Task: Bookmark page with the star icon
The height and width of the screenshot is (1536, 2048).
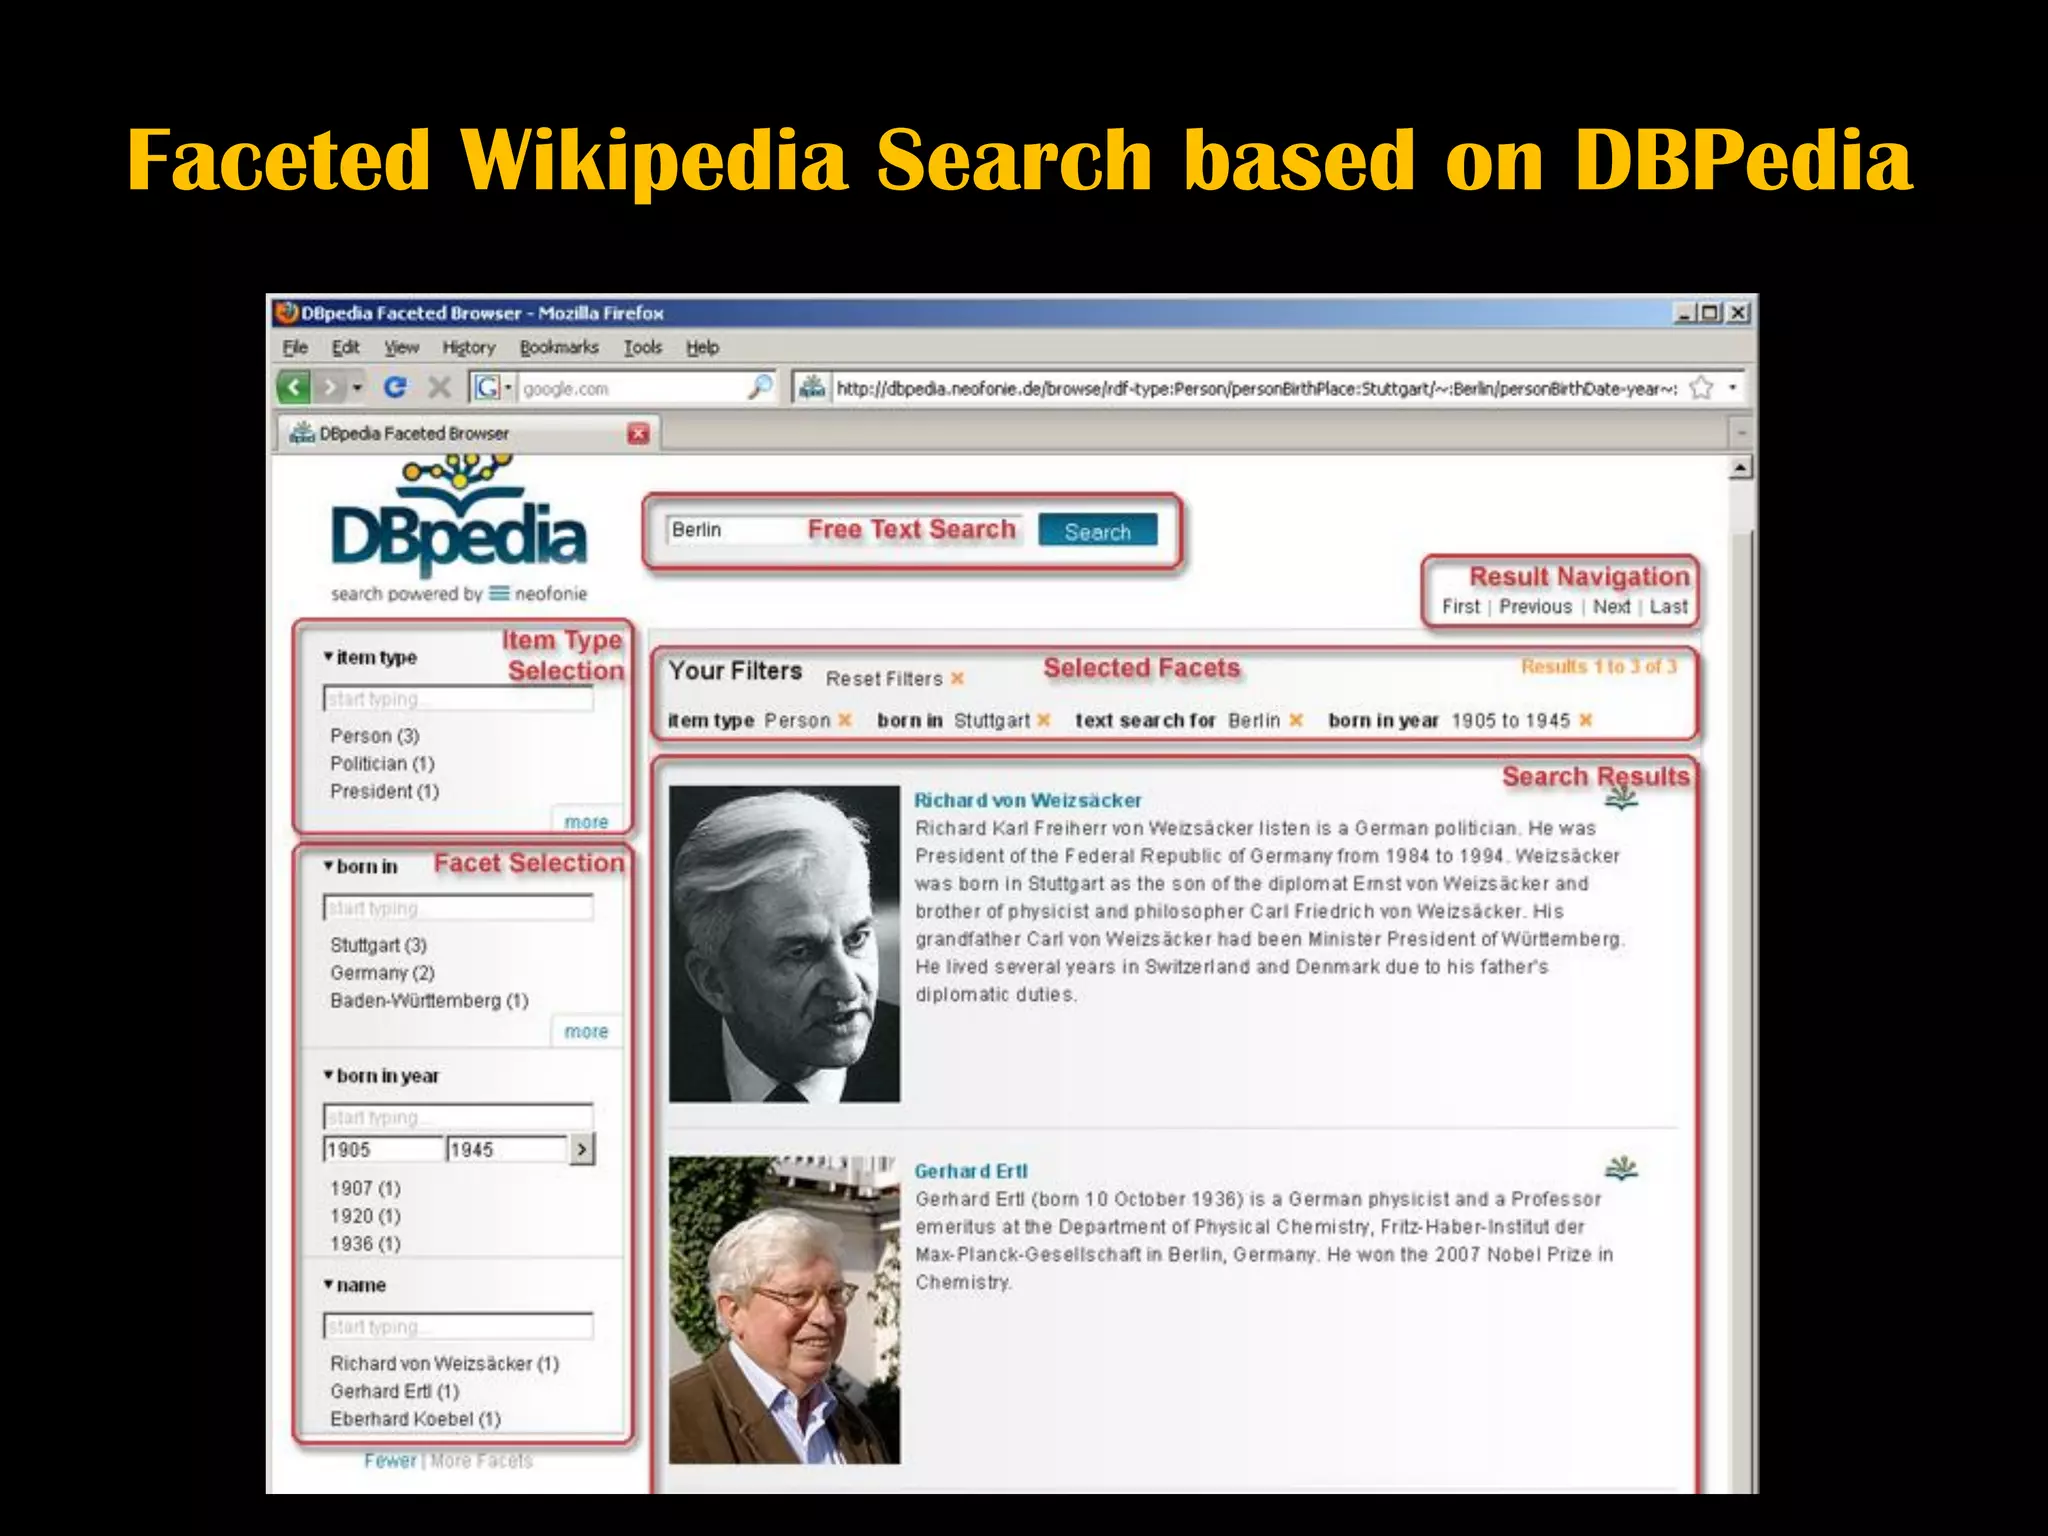Action: coord(1701,387)
